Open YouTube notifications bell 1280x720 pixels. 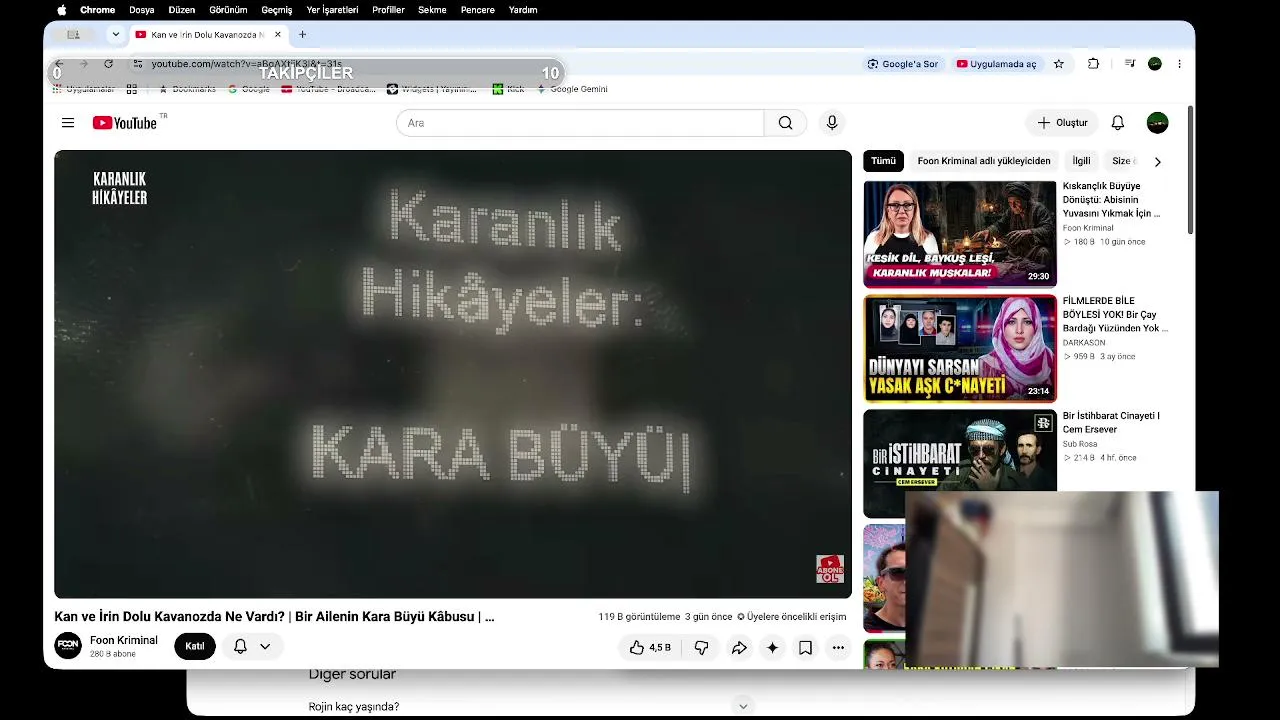tap(1118, 123)
